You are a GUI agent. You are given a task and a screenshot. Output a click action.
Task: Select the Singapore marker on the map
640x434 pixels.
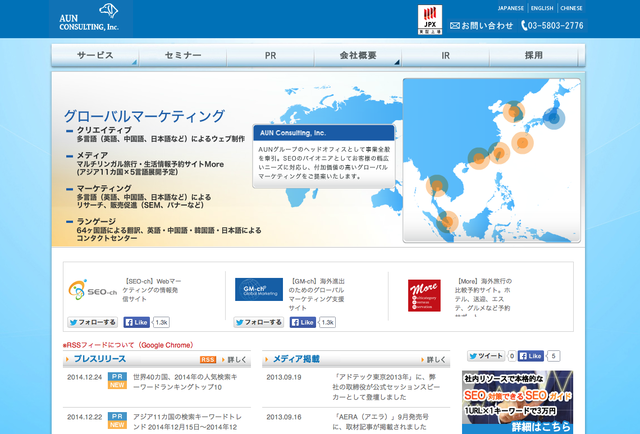447,222
